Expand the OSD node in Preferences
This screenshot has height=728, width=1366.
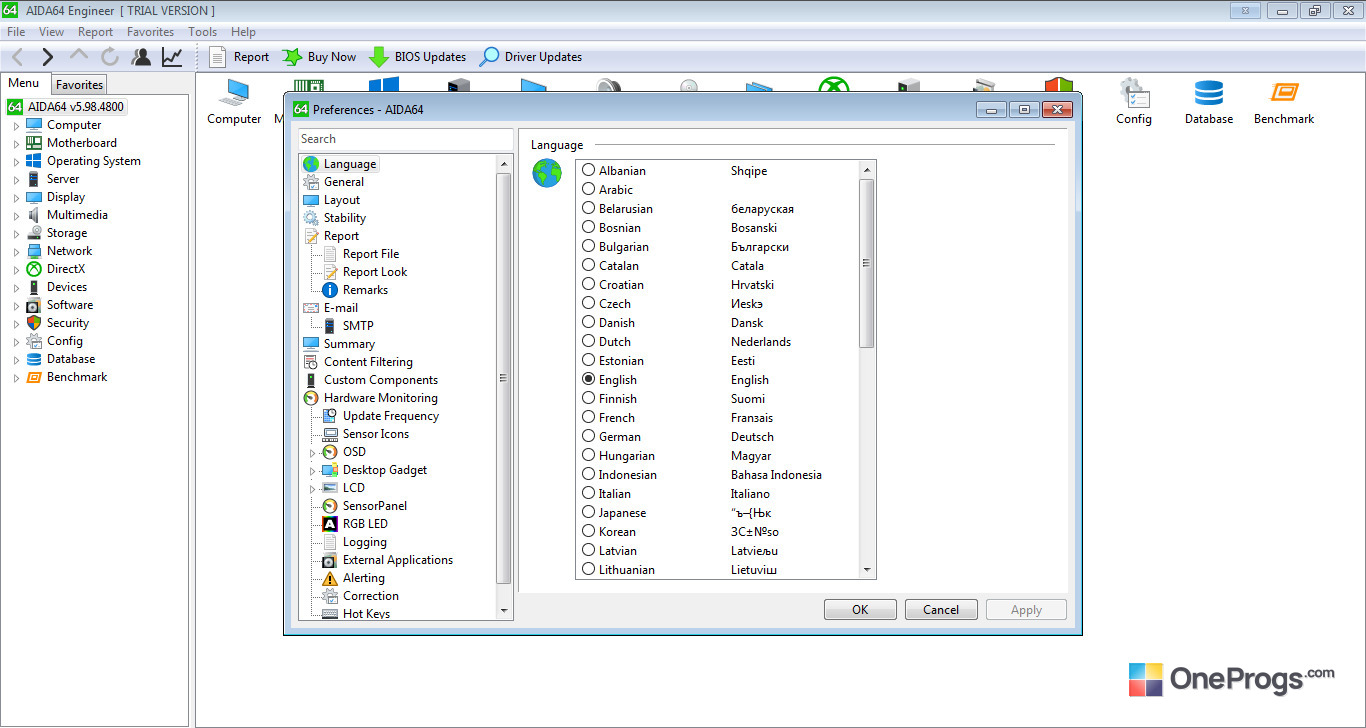pyautogui.click(x=312, y=453)
